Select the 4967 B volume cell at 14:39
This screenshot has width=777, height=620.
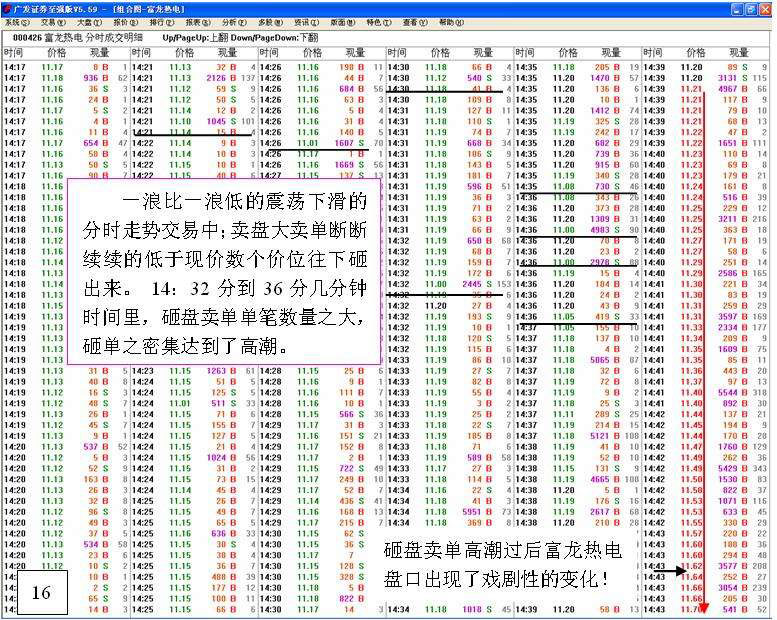[733, 89]
